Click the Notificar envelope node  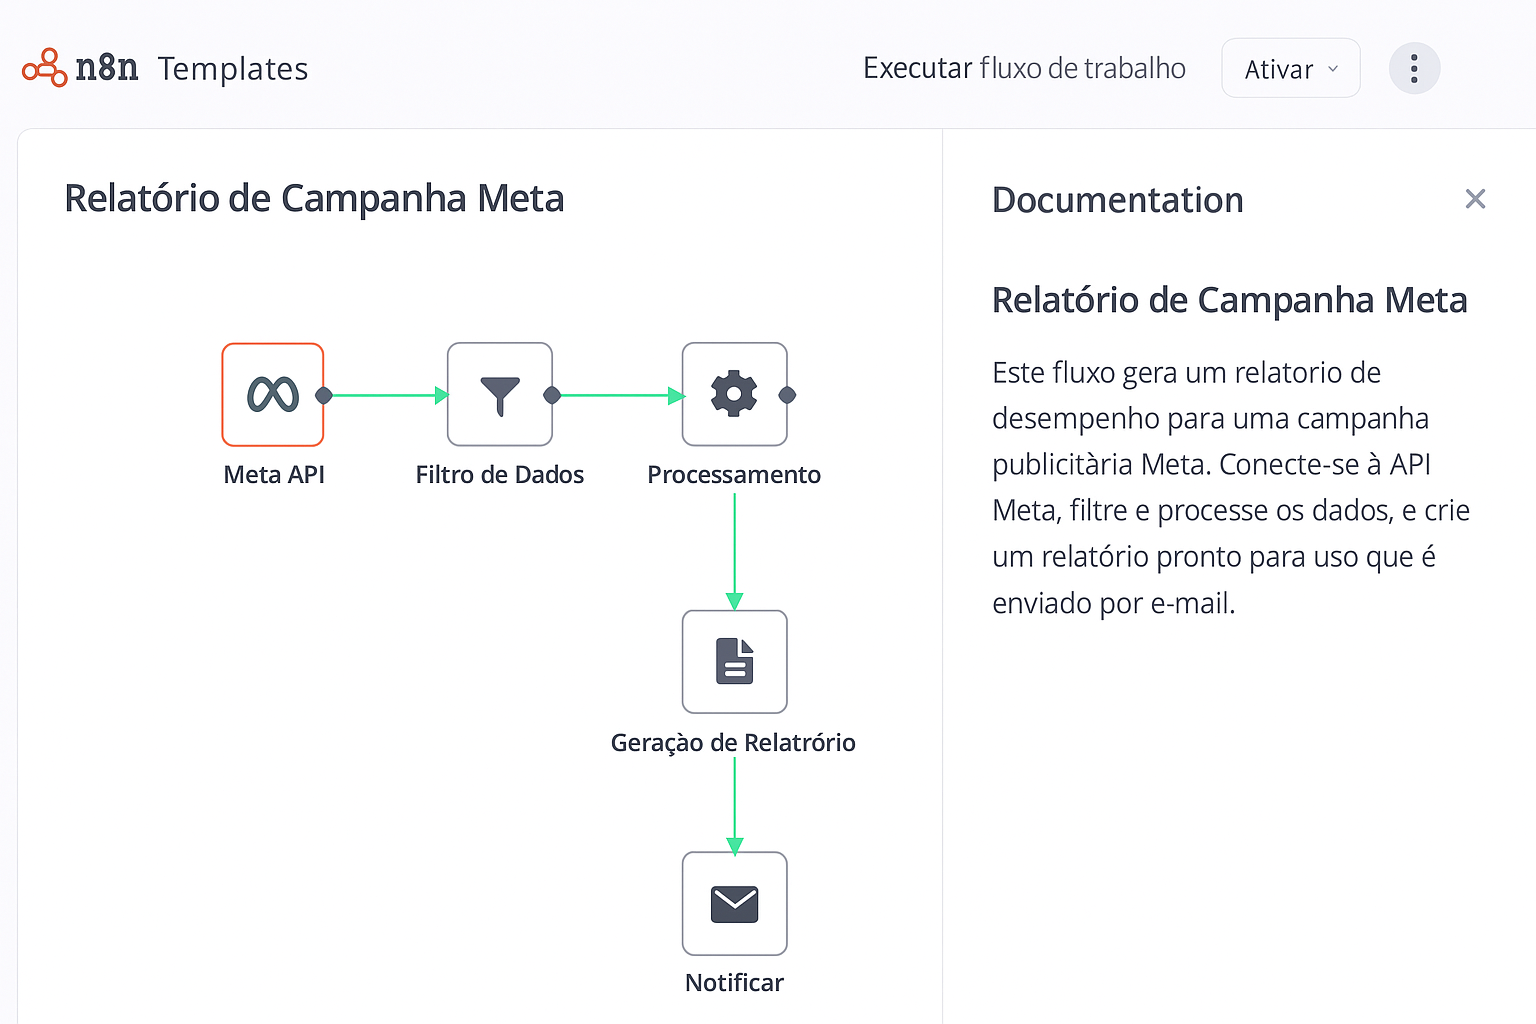coord(734,904)
